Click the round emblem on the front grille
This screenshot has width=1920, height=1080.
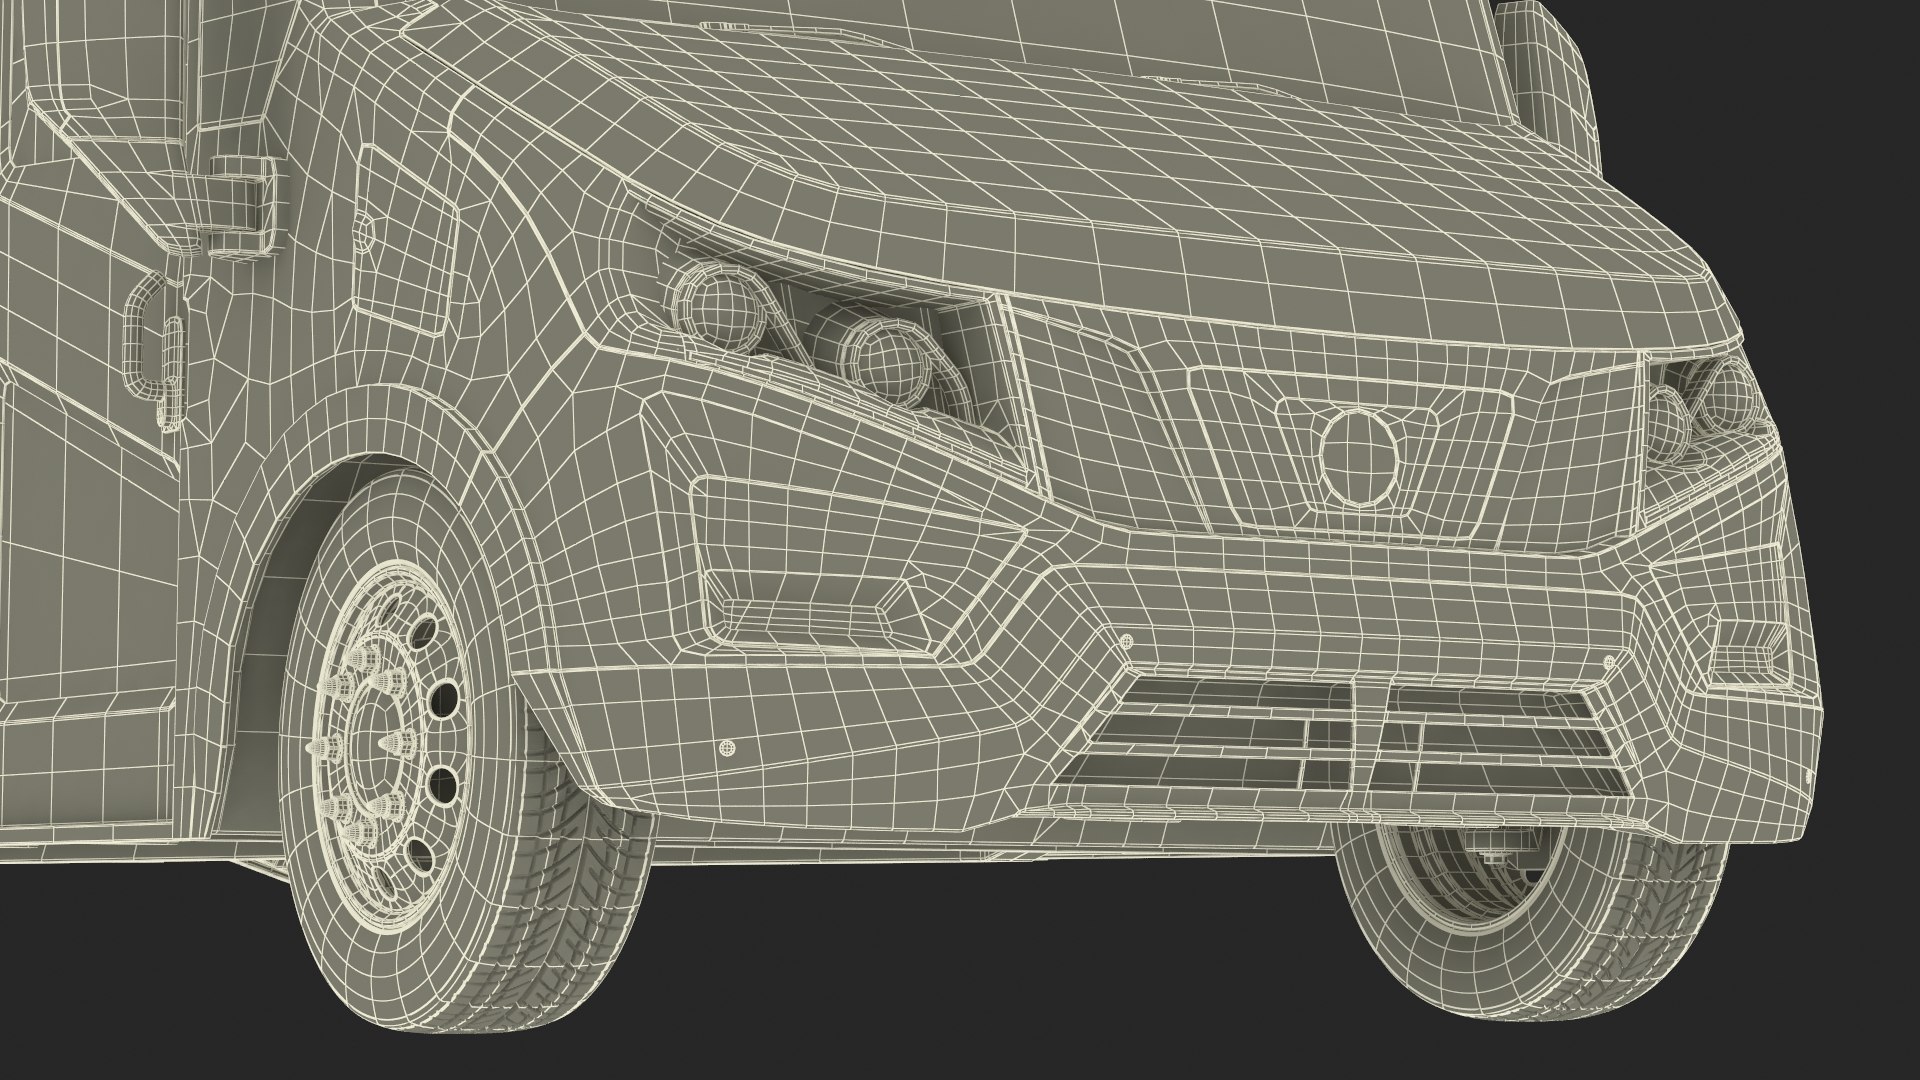(x=1357, y=455)
